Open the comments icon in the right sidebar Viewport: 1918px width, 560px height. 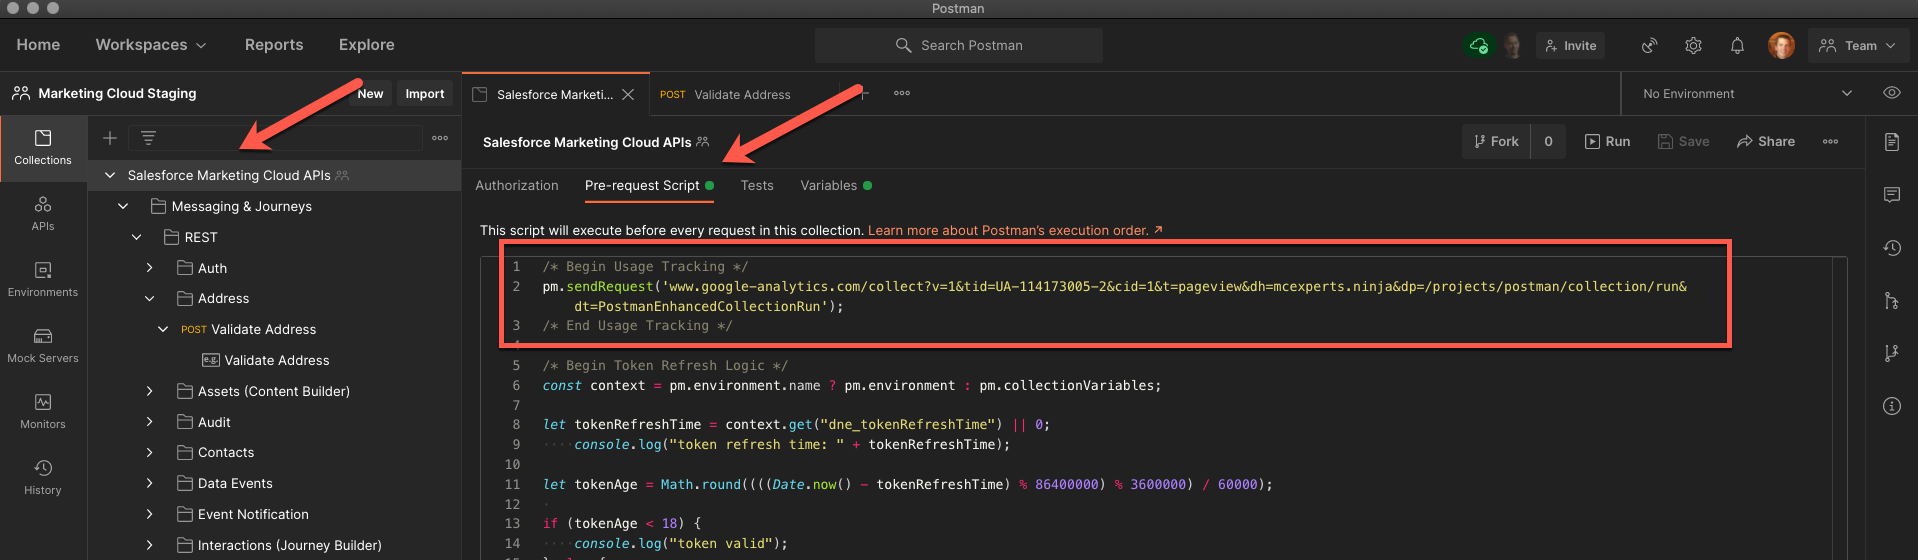coord(1891,195)
